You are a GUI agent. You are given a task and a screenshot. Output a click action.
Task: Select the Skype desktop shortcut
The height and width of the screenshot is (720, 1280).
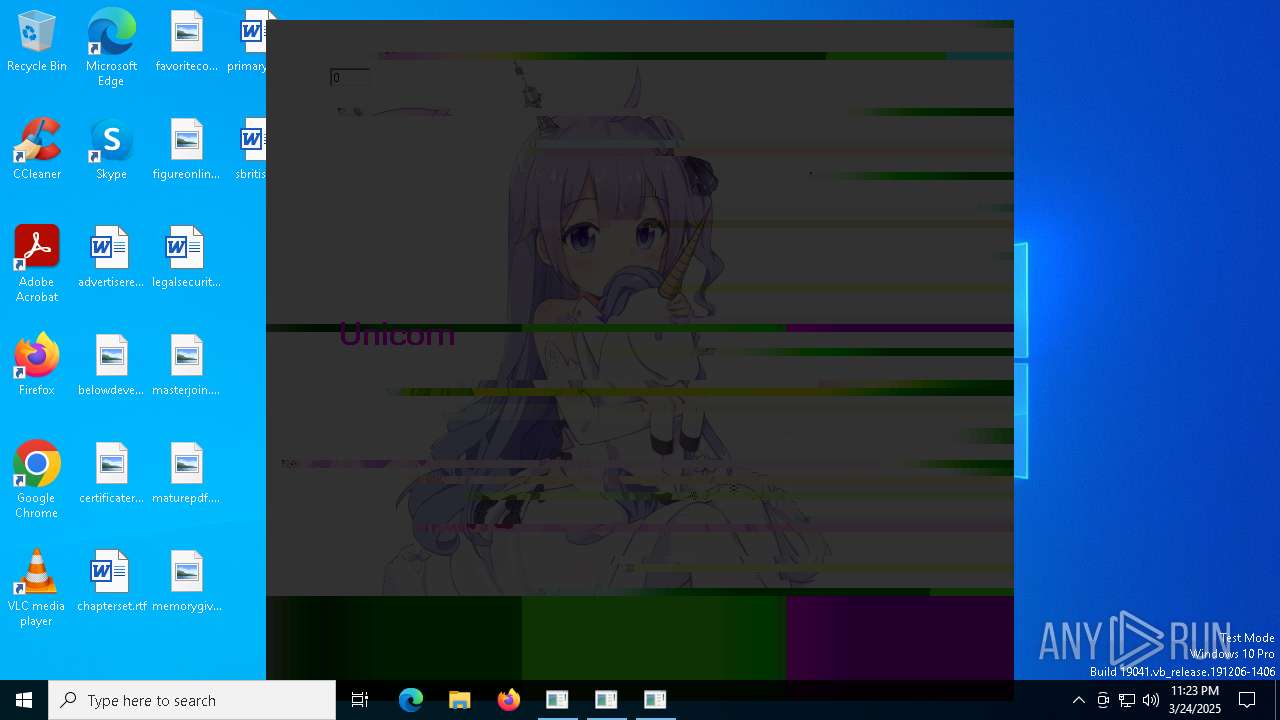[111, 150]
